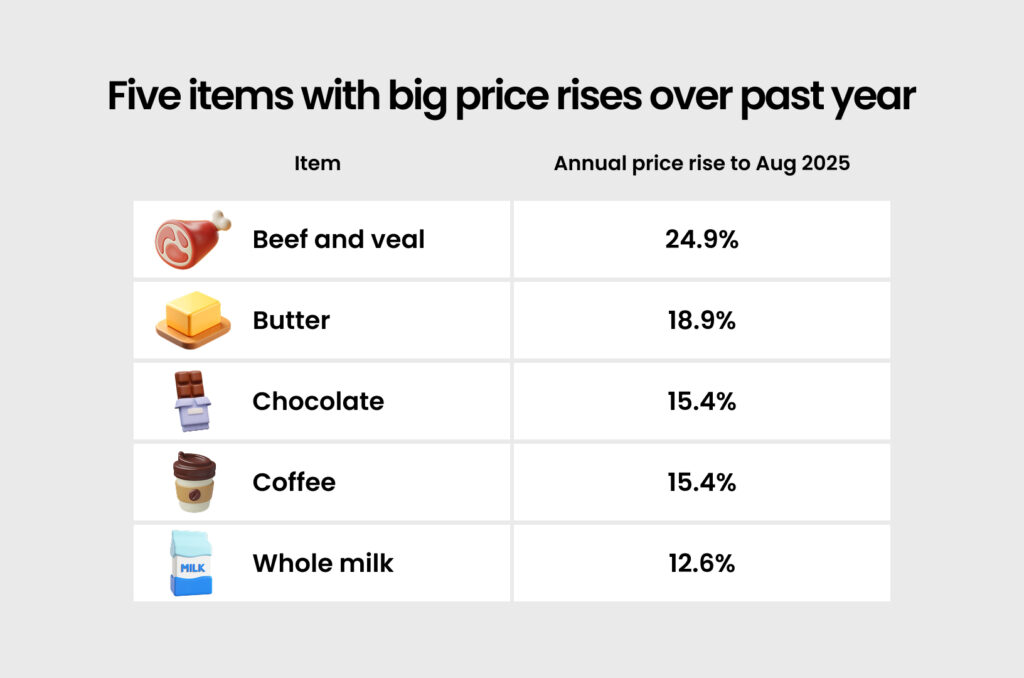Click the chocolate bar icon
The height and width of the screenshot is (678, 1024).
click(192, 401)
